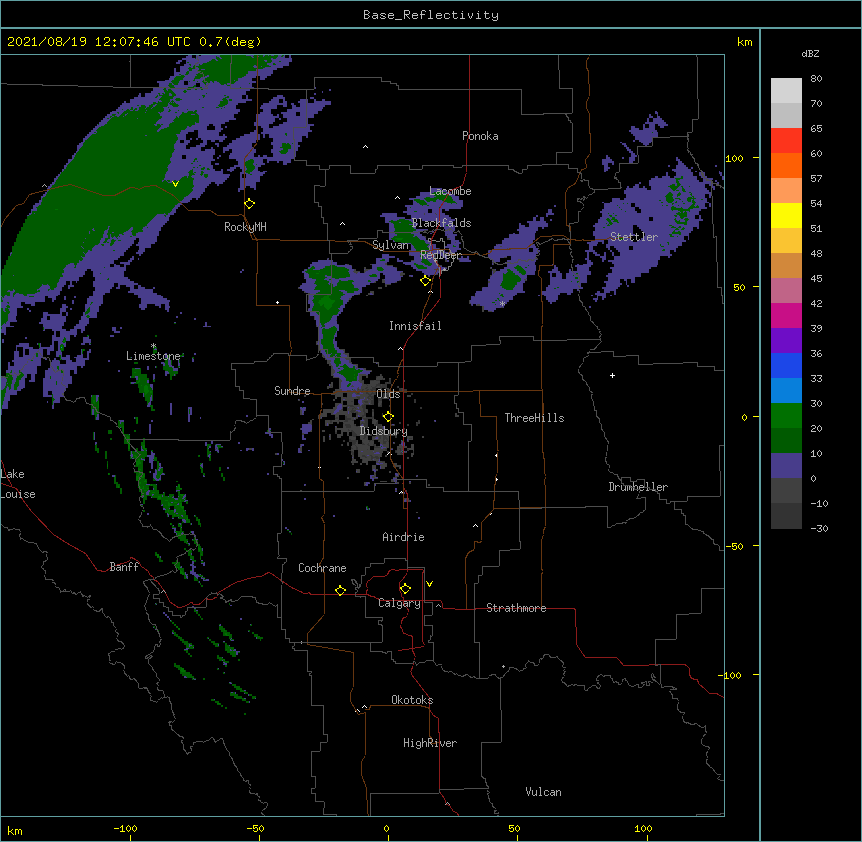The width and height of the screenshot is (862, 842).
Task: Click the Airdrie label
Action: coord(403,537)
